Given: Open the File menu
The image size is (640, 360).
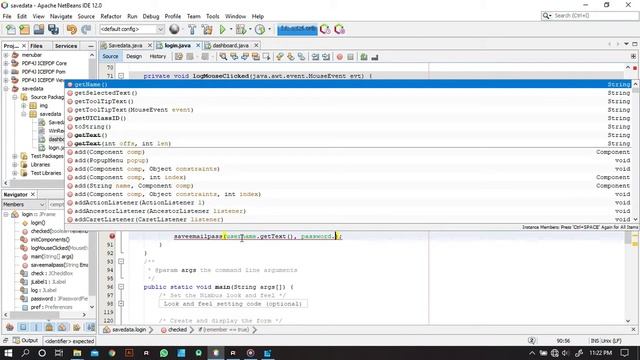Looking at the screenshot, I should click(x=7, y=16).
